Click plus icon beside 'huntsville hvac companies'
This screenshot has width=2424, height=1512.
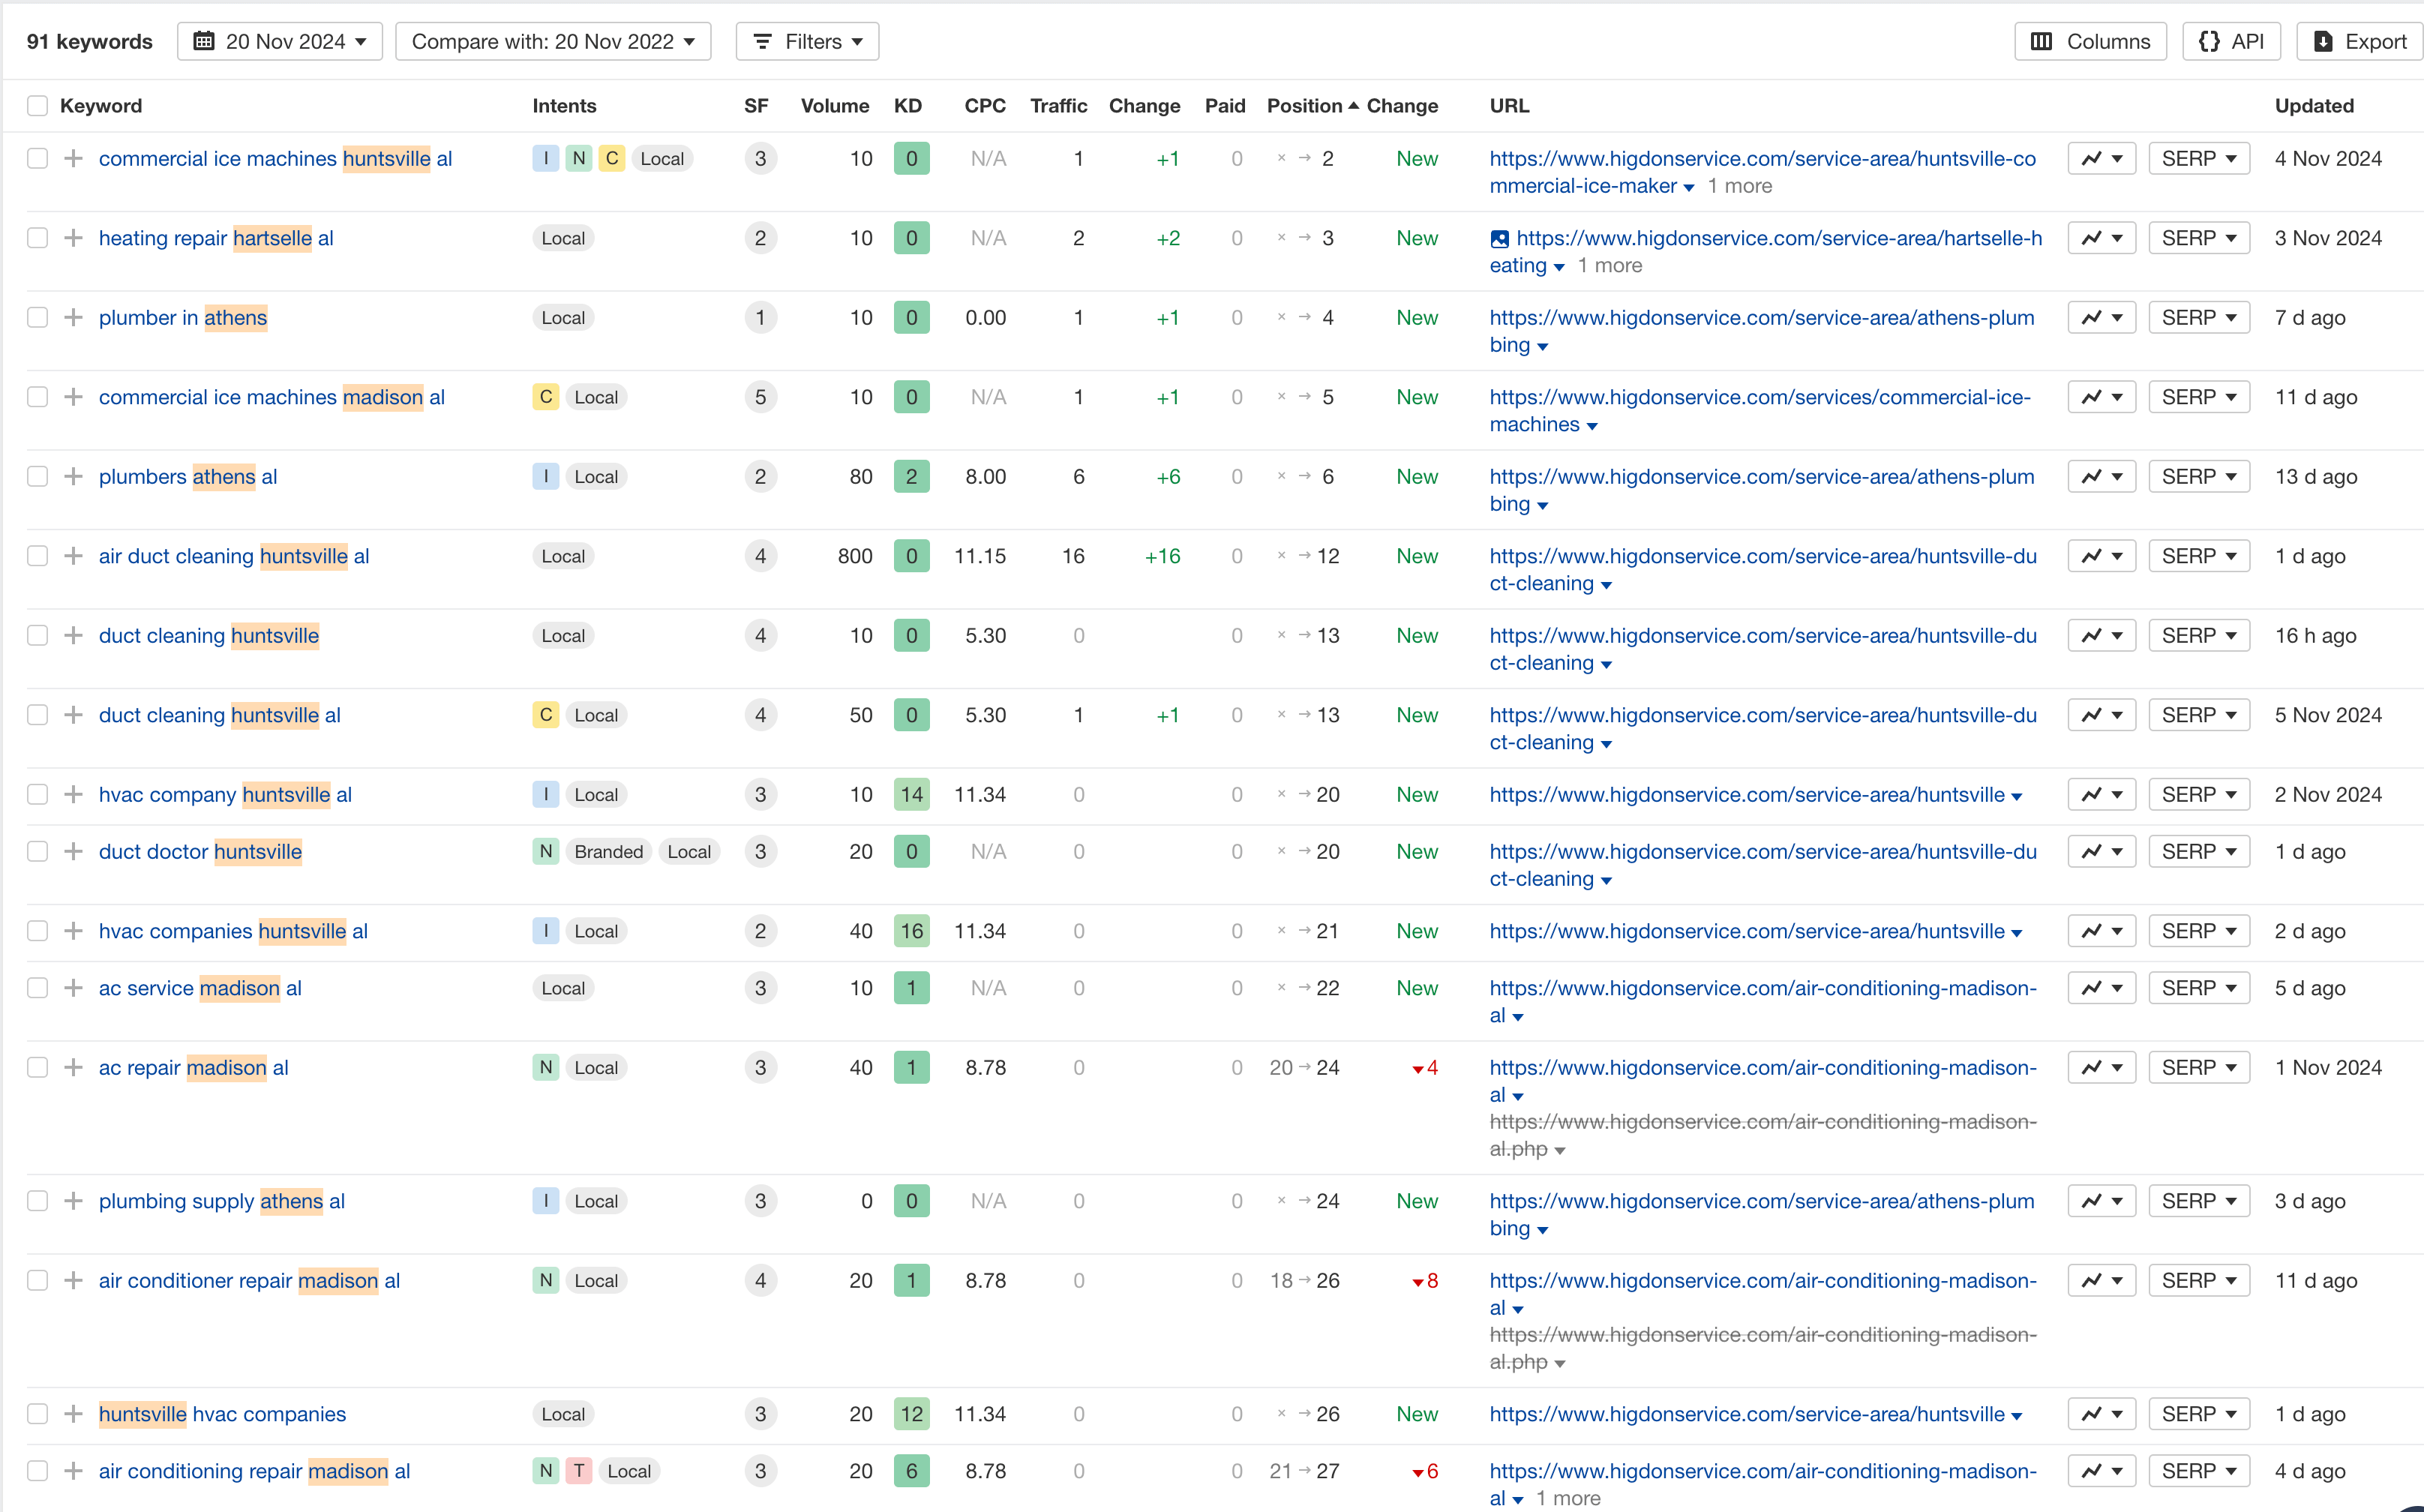tap(73, 1414)
